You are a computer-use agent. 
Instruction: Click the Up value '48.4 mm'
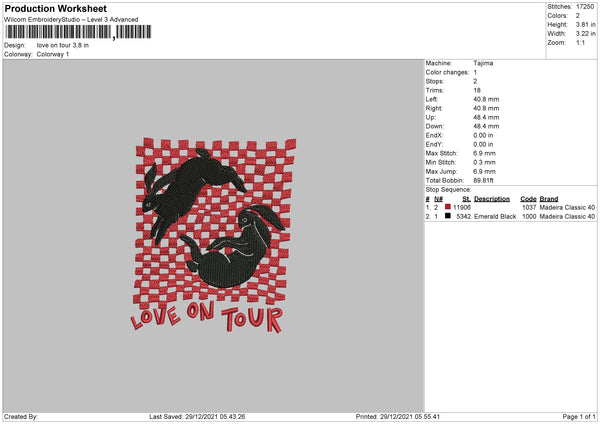(x=486, y=117)
